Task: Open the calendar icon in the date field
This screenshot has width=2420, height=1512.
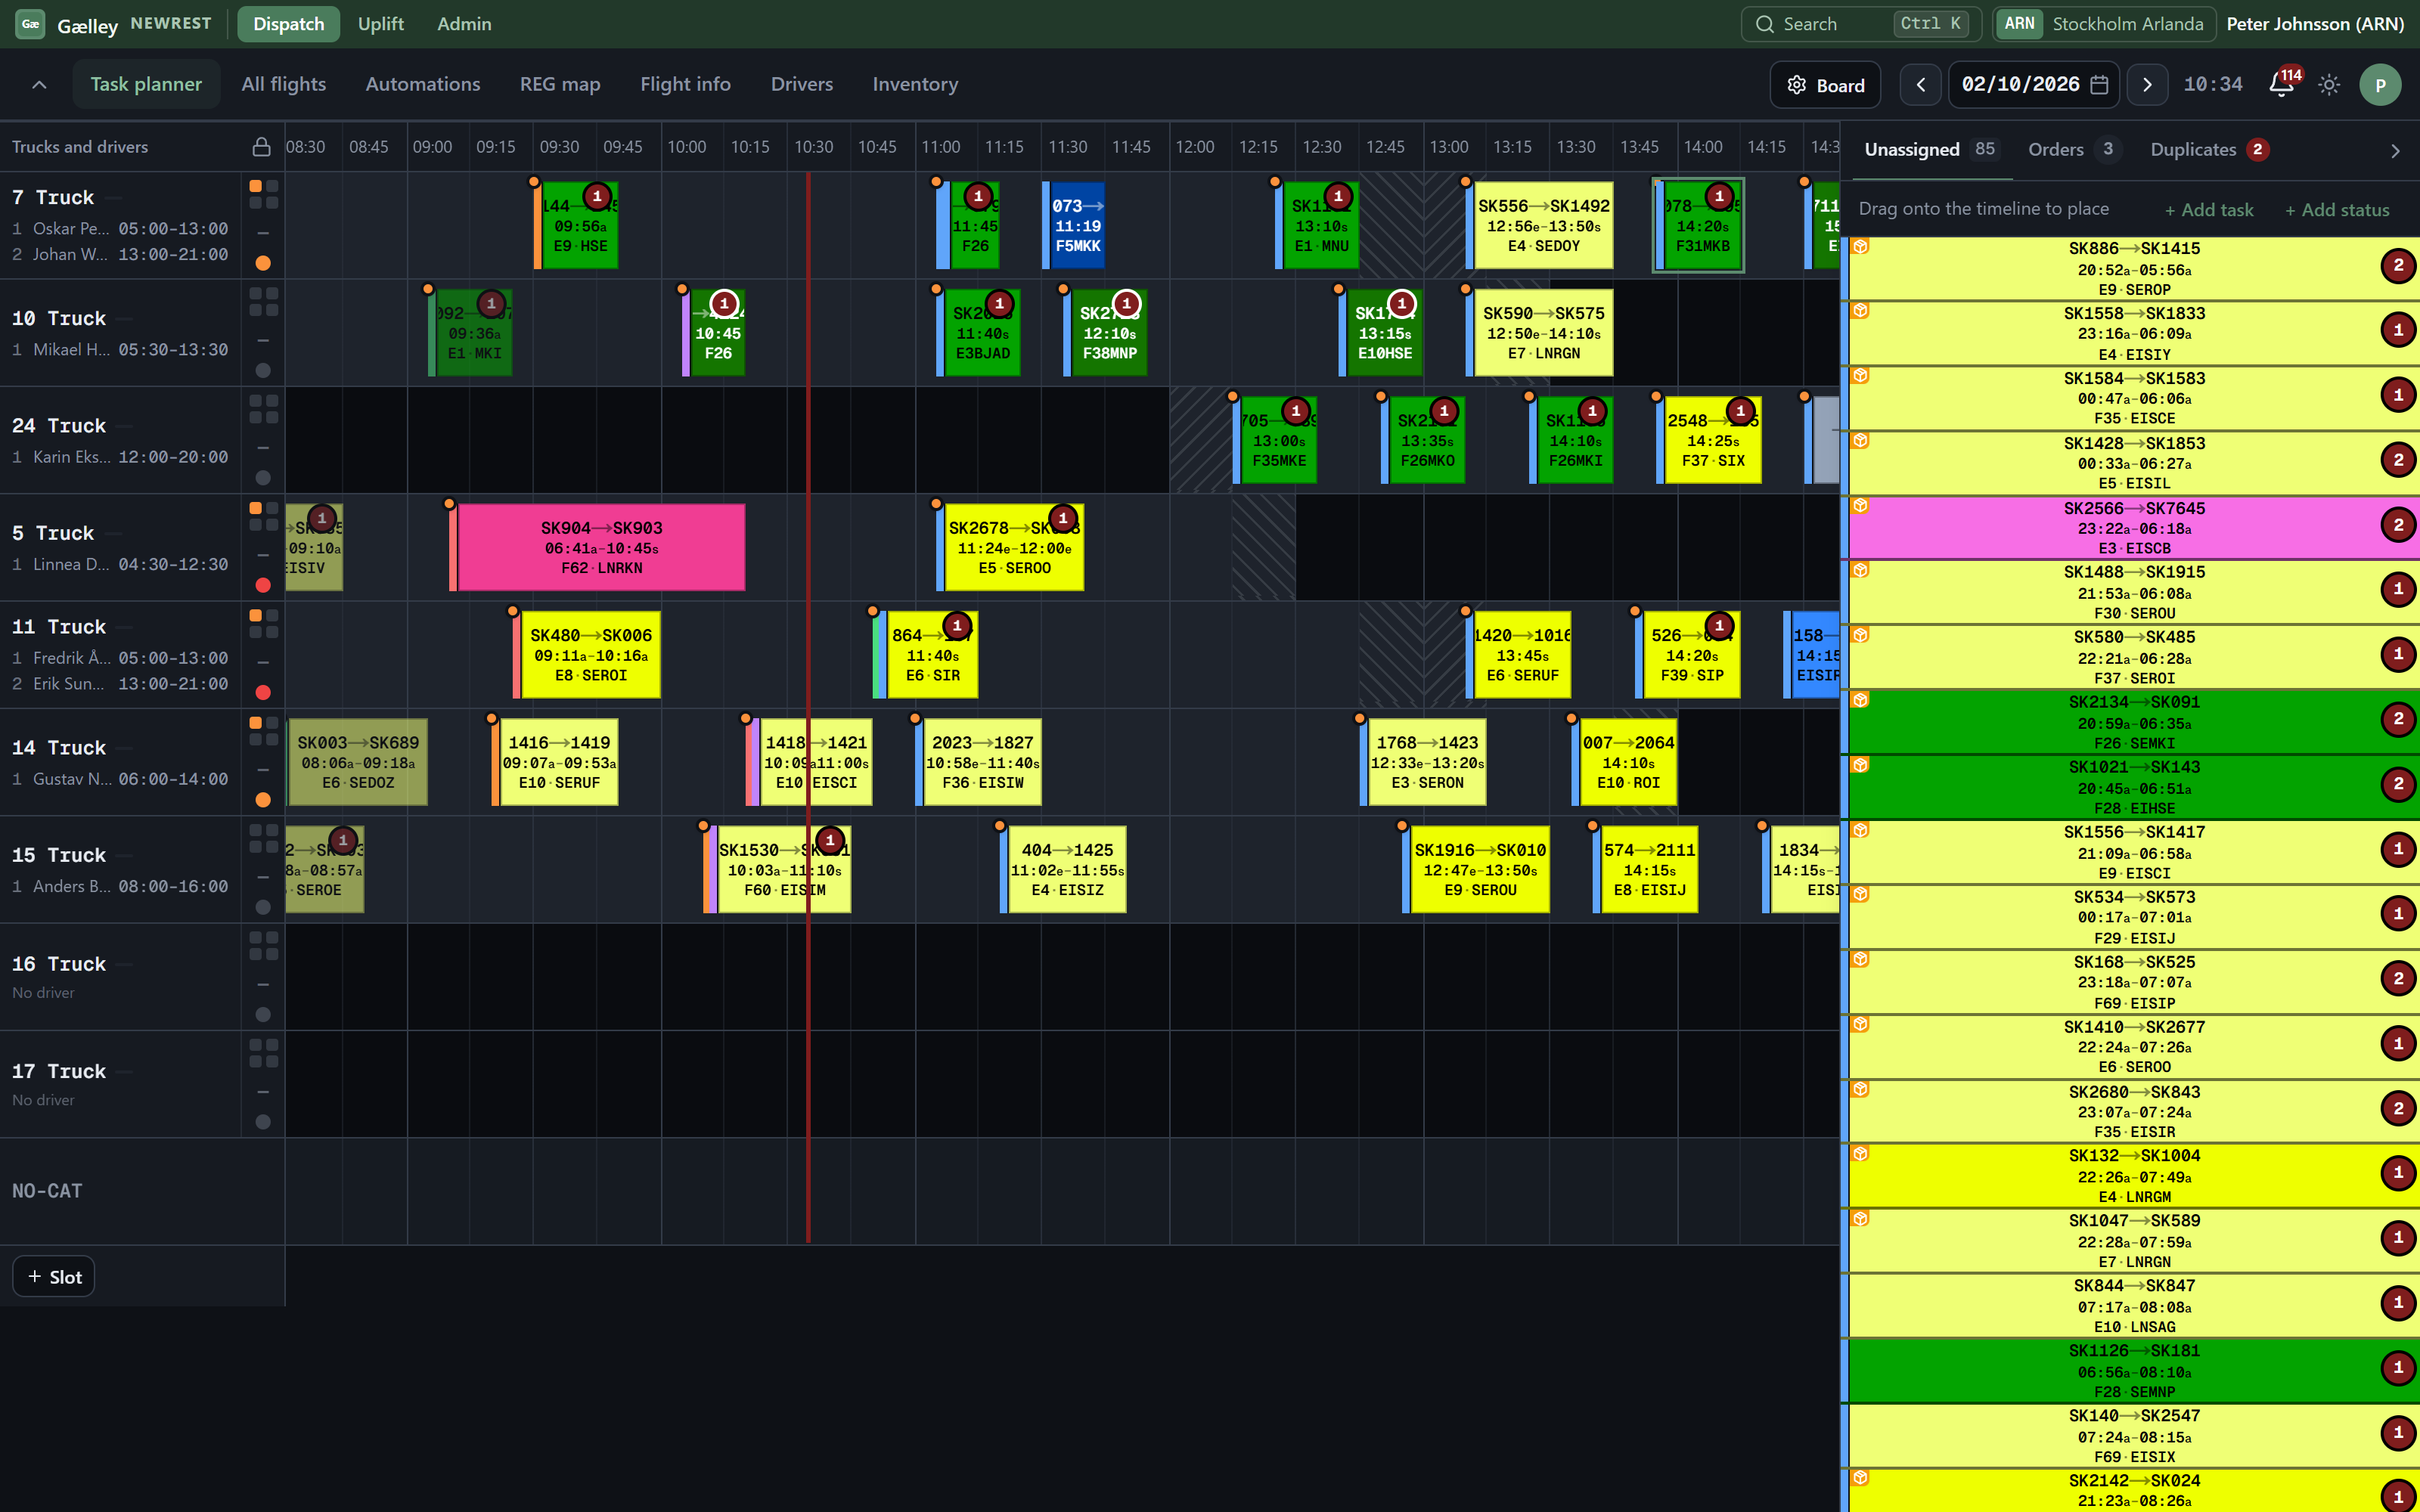Action: (x=2099, y=85)
